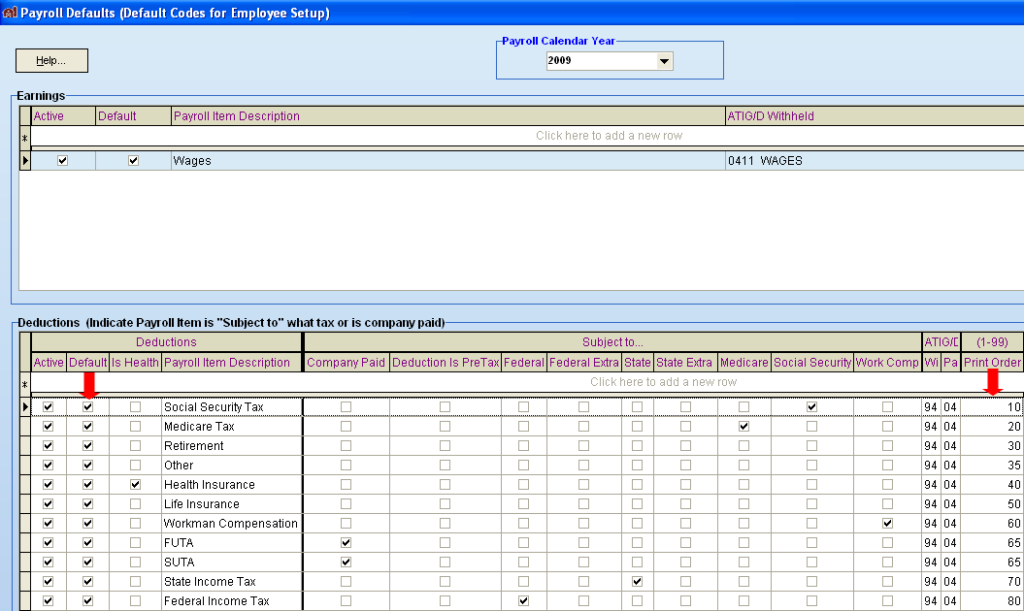Toggle Active checkbox for Wages earning

pyautogui.click(x=62, y=160)
